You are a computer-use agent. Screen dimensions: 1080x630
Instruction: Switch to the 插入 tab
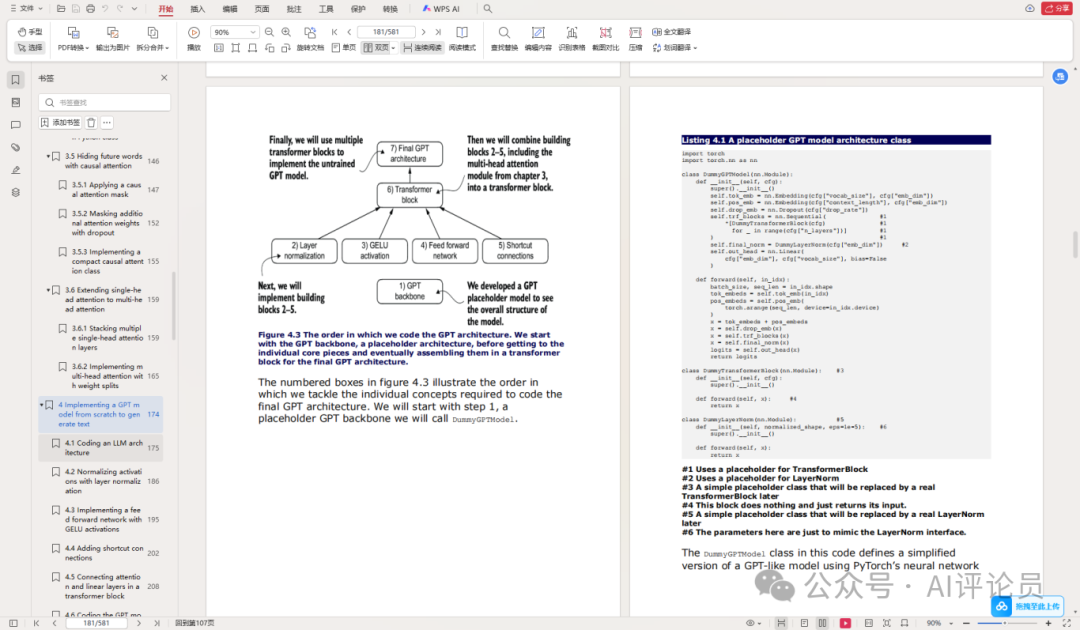point(198,9)
